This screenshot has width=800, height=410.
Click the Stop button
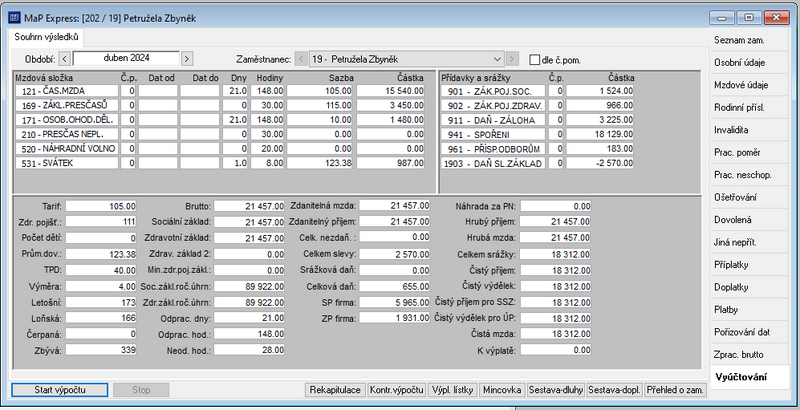[141, 390]
